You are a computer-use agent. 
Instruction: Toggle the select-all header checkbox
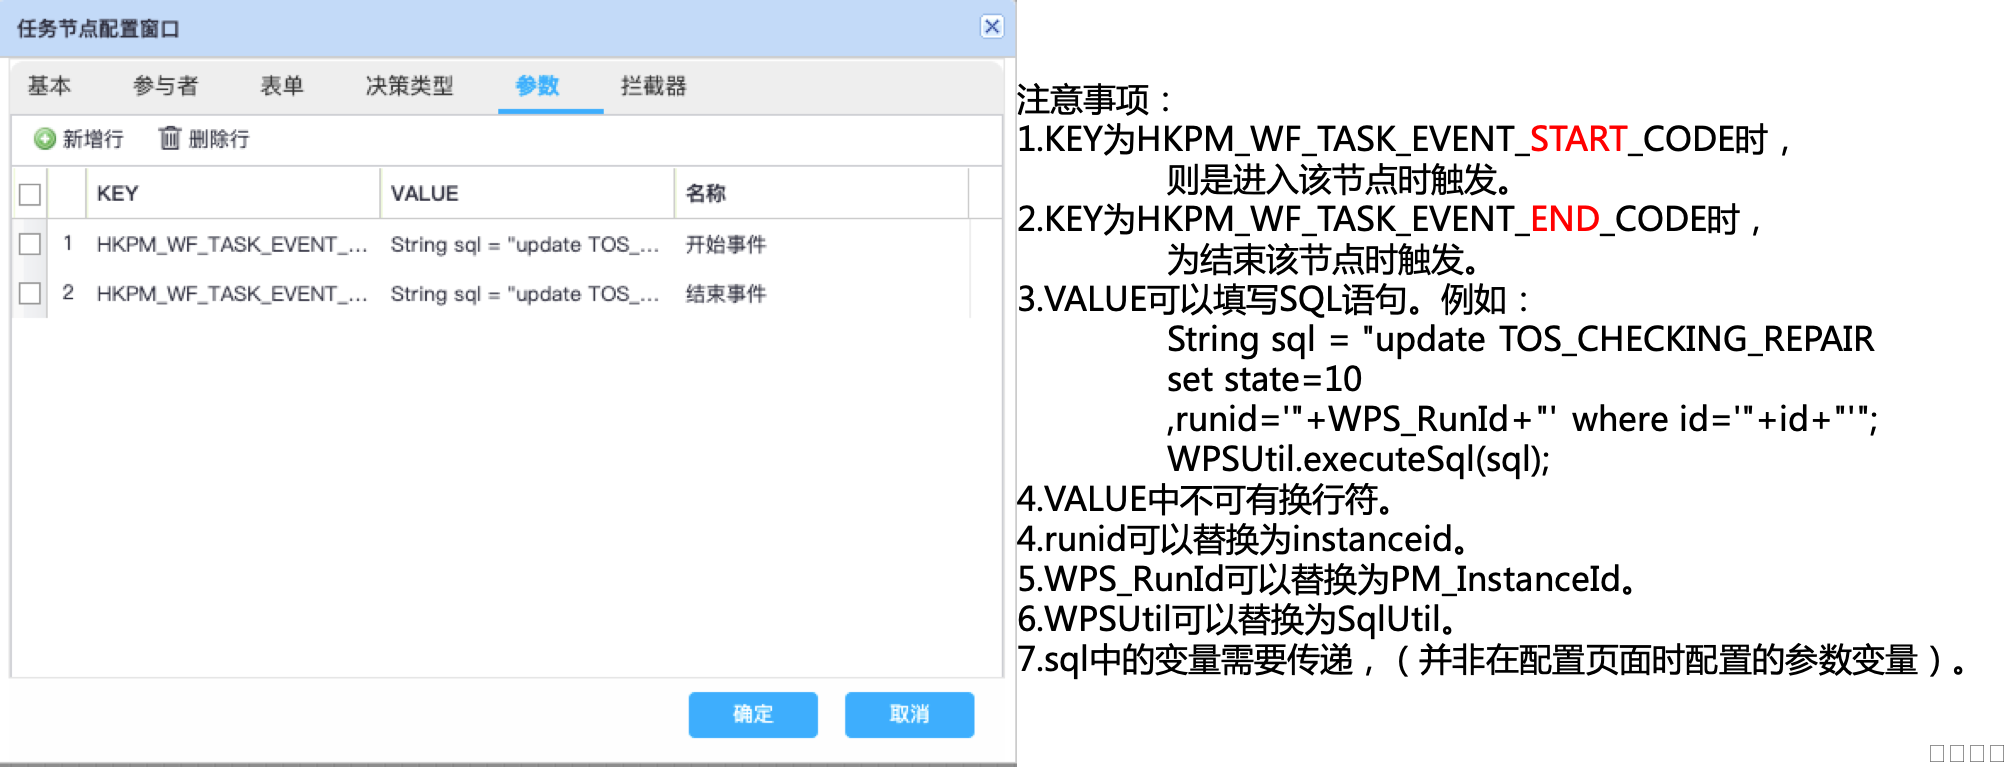pyautogui.click(x=30, y=194)
